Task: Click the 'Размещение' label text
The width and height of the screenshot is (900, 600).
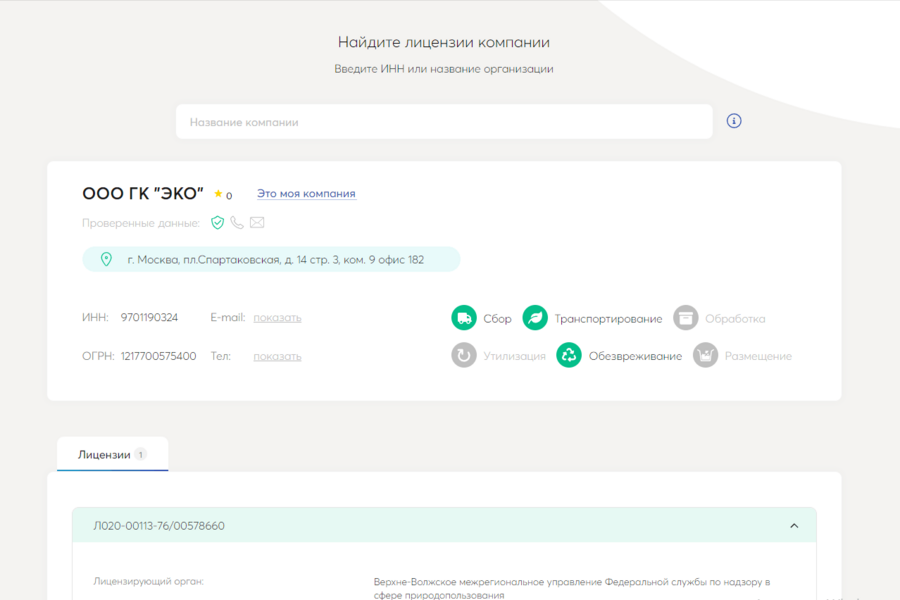Action: (x=758, y=357)
